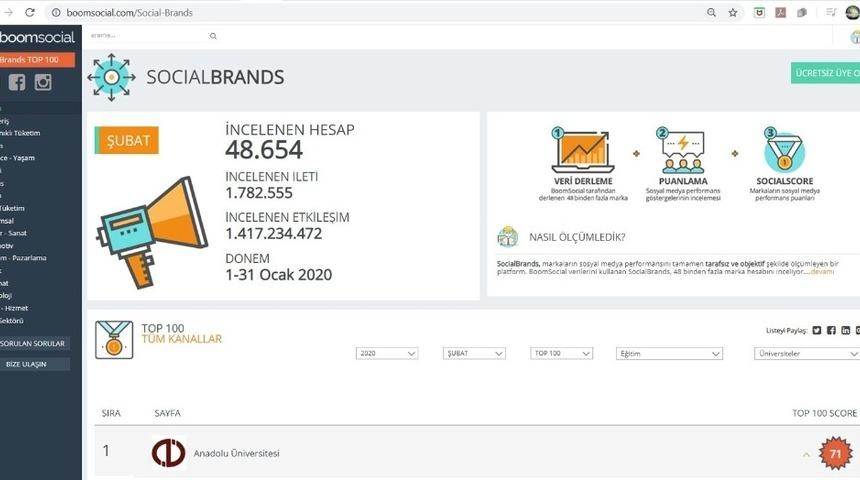Open the 2020 year dropdown

[x=387, y=354]
